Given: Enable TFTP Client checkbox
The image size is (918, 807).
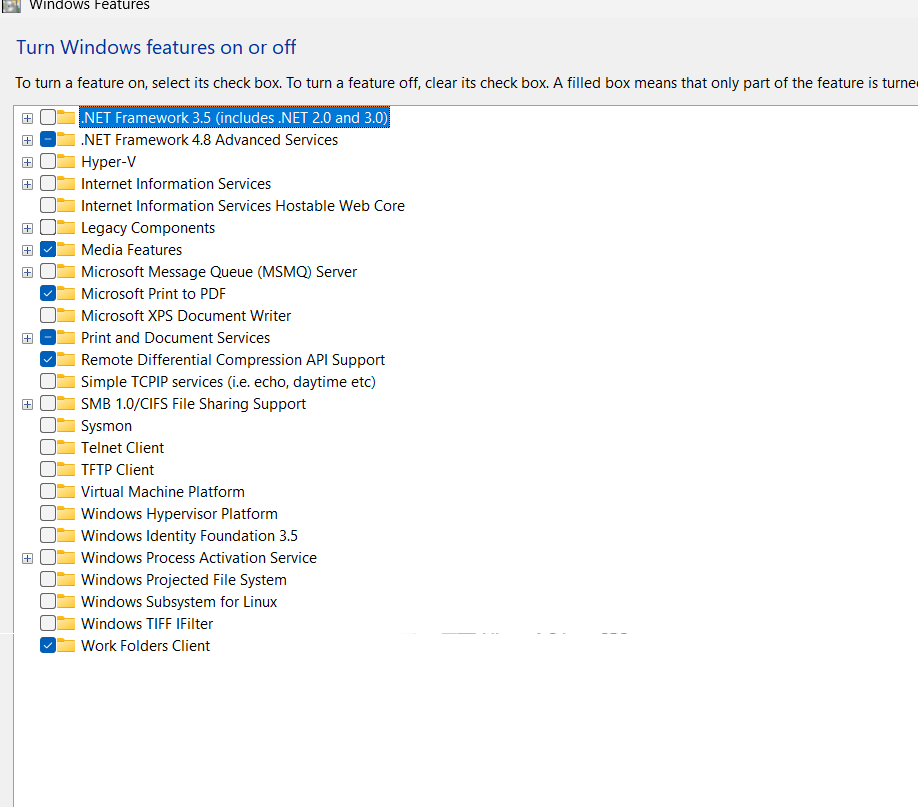Looking at the screenshot, I should (x=48, y=469).
